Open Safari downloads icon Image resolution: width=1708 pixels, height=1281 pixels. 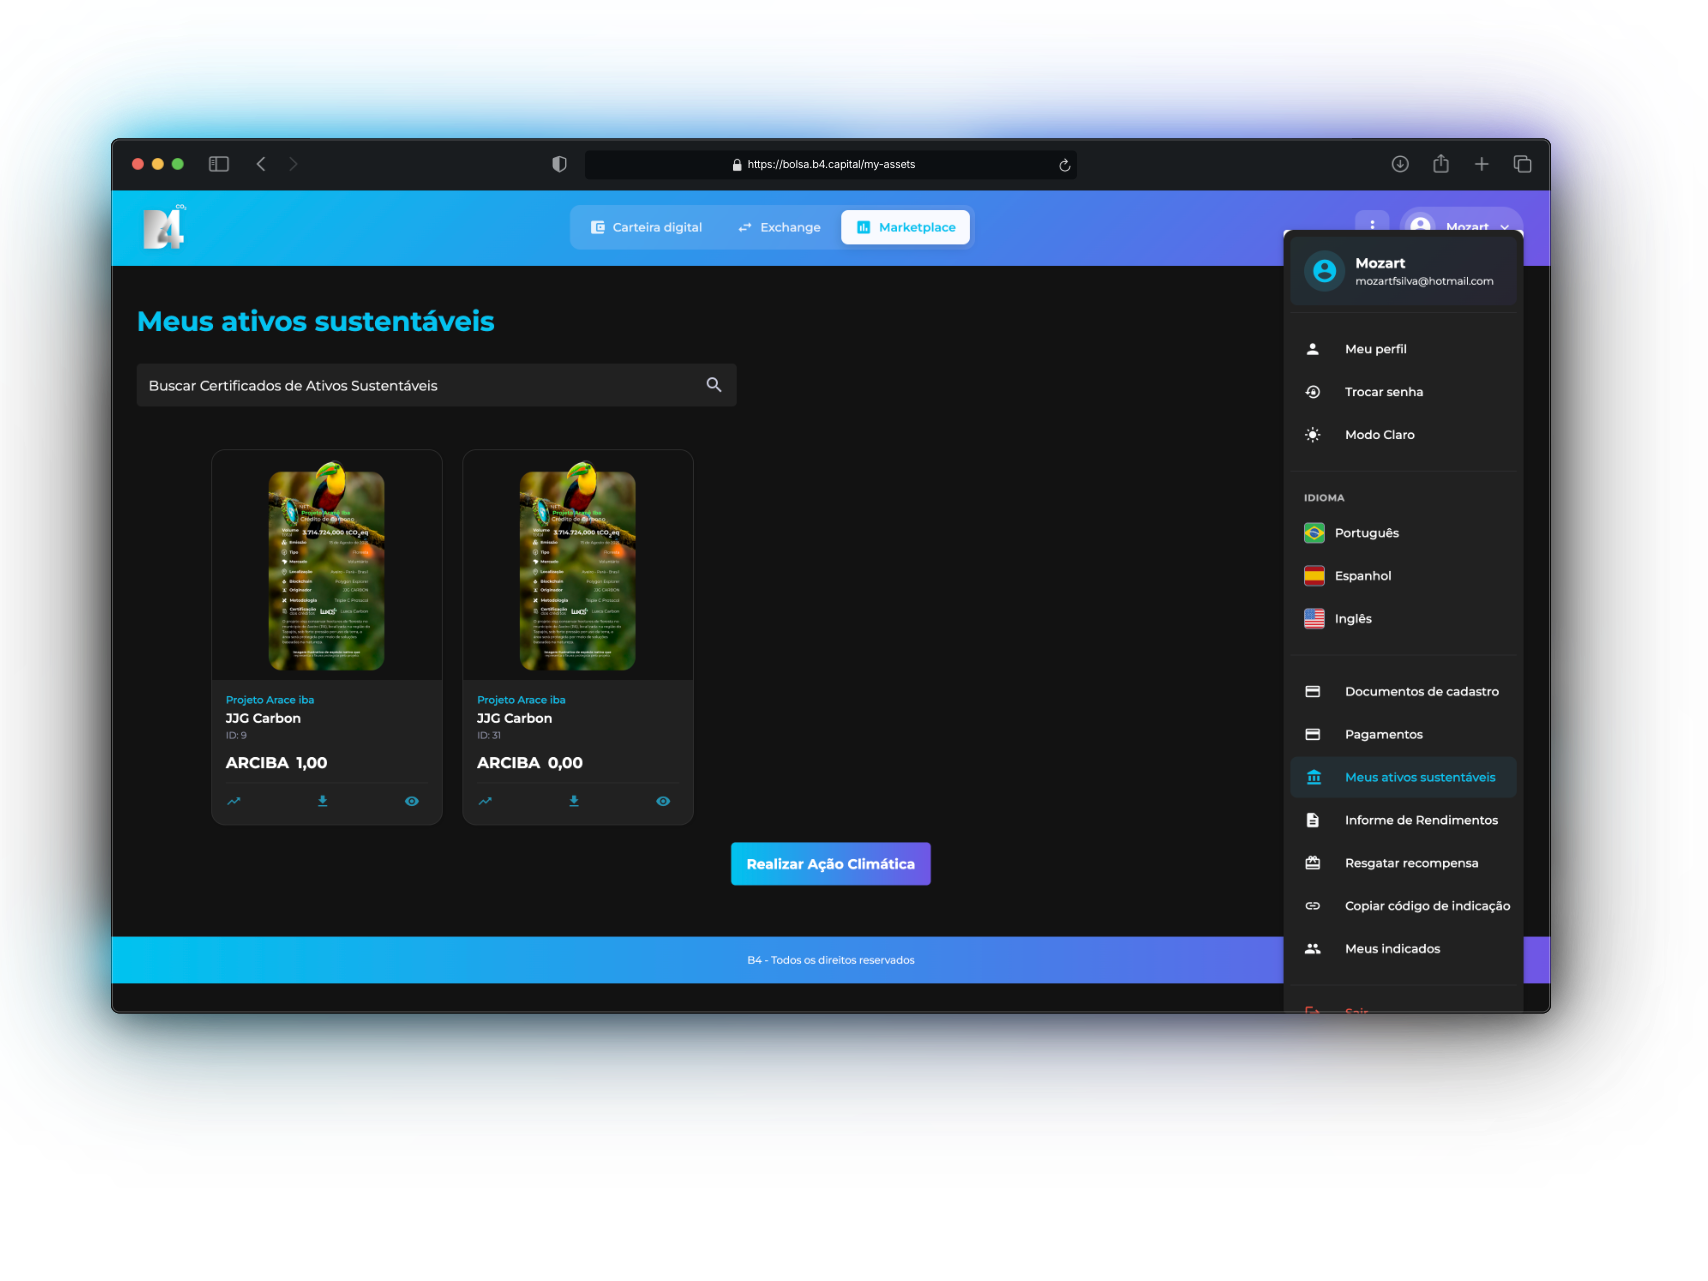pos(1400,164)
